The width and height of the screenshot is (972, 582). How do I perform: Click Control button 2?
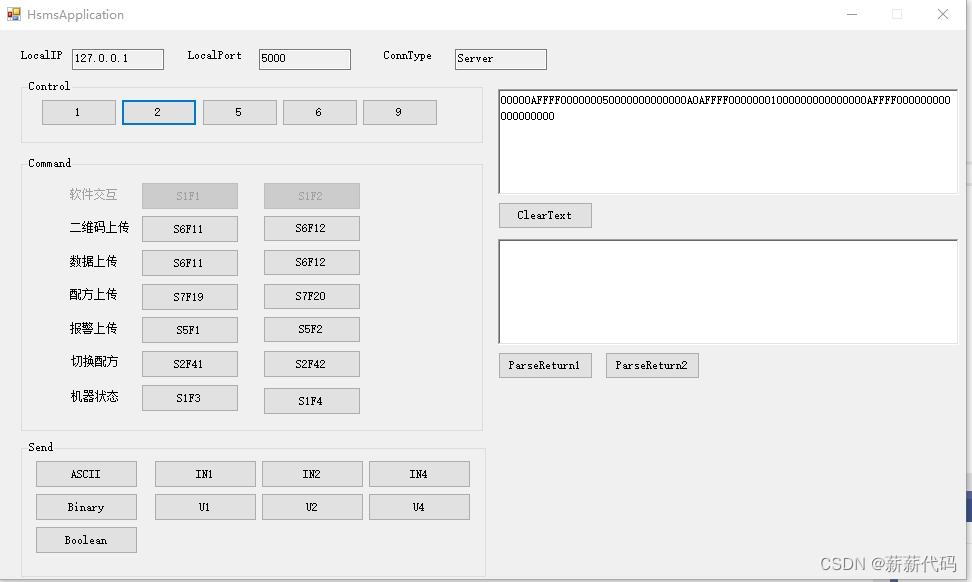159,112
